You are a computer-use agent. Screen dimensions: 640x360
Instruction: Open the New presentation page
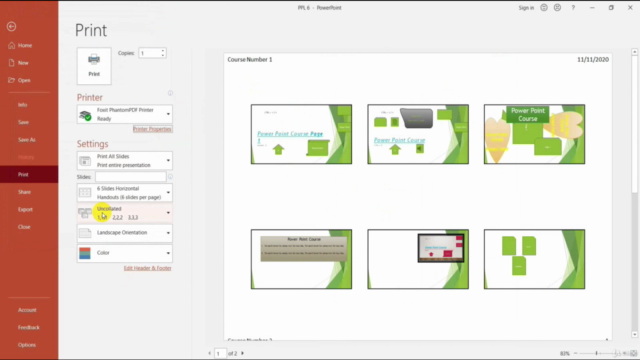pyautogui.click(x=23, y=63)
